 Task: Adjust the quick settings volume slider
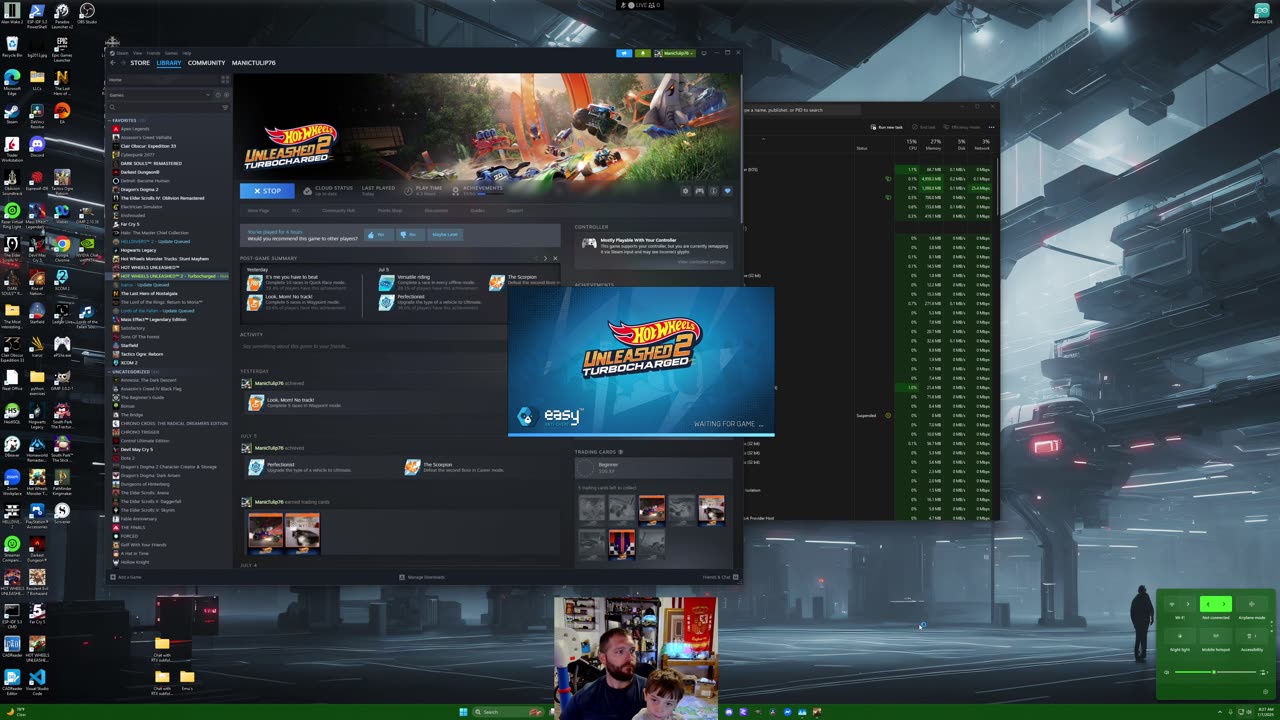pos(1216,672)
